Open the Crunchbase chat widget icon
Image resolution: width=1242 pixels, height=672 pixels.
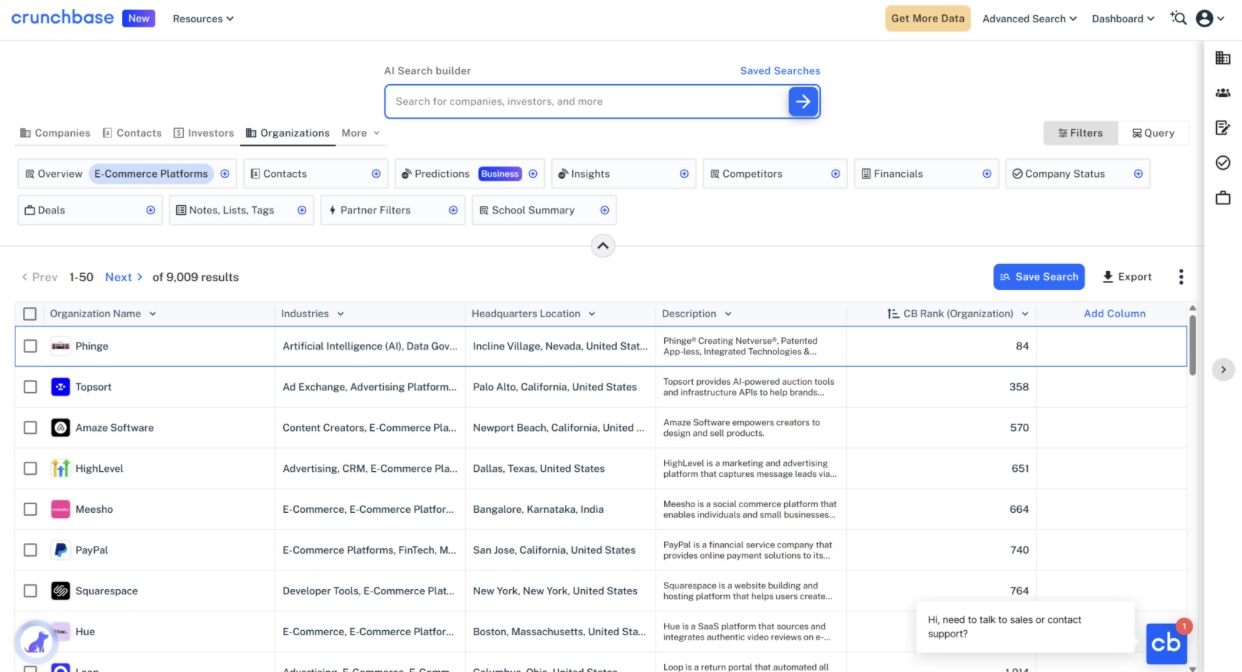[x=1166, y=643]
